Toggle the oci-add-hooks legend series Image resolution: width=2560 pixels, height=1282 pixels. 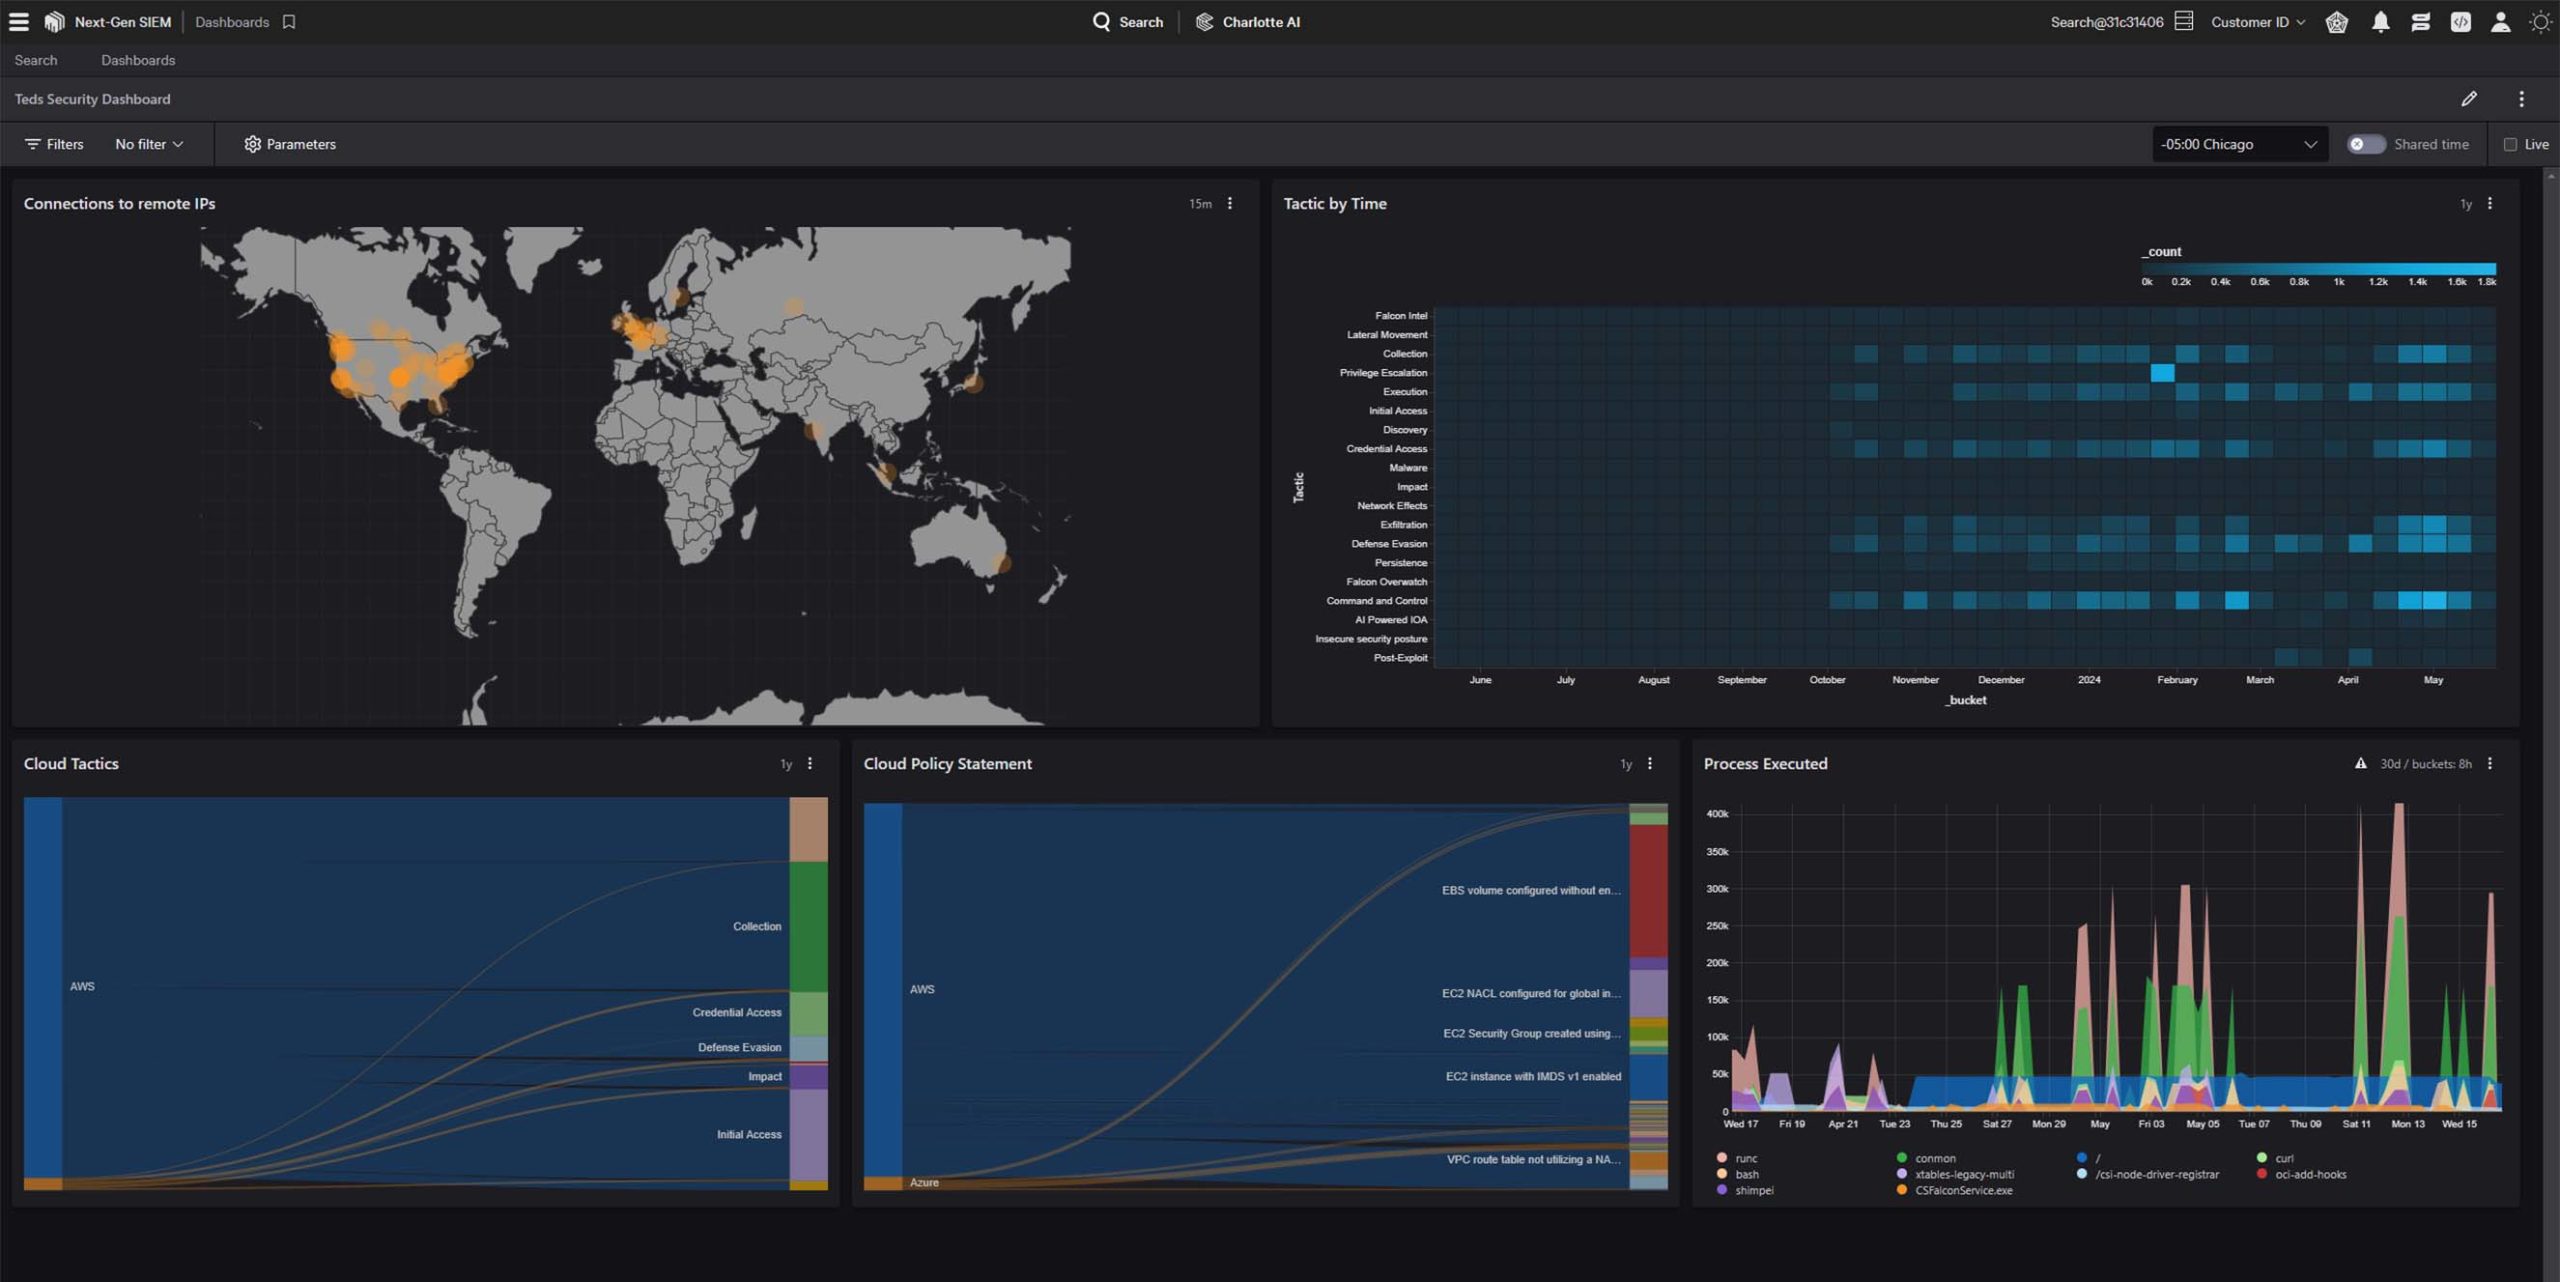[x=2301, y=1174]
